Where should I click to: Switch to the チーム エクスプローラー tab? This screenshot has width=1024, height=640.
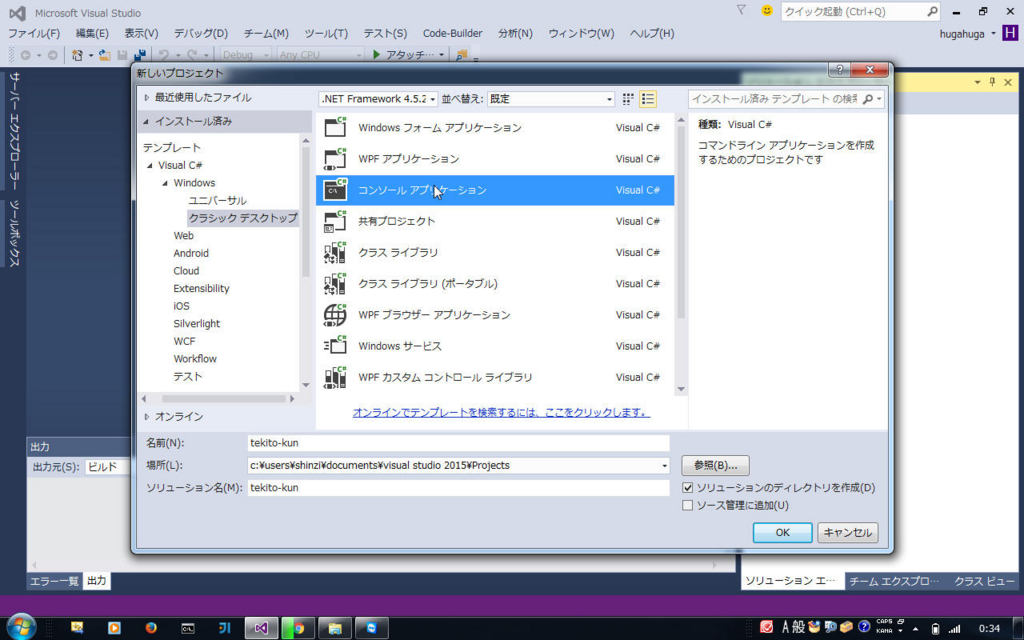tap(894, 581)
